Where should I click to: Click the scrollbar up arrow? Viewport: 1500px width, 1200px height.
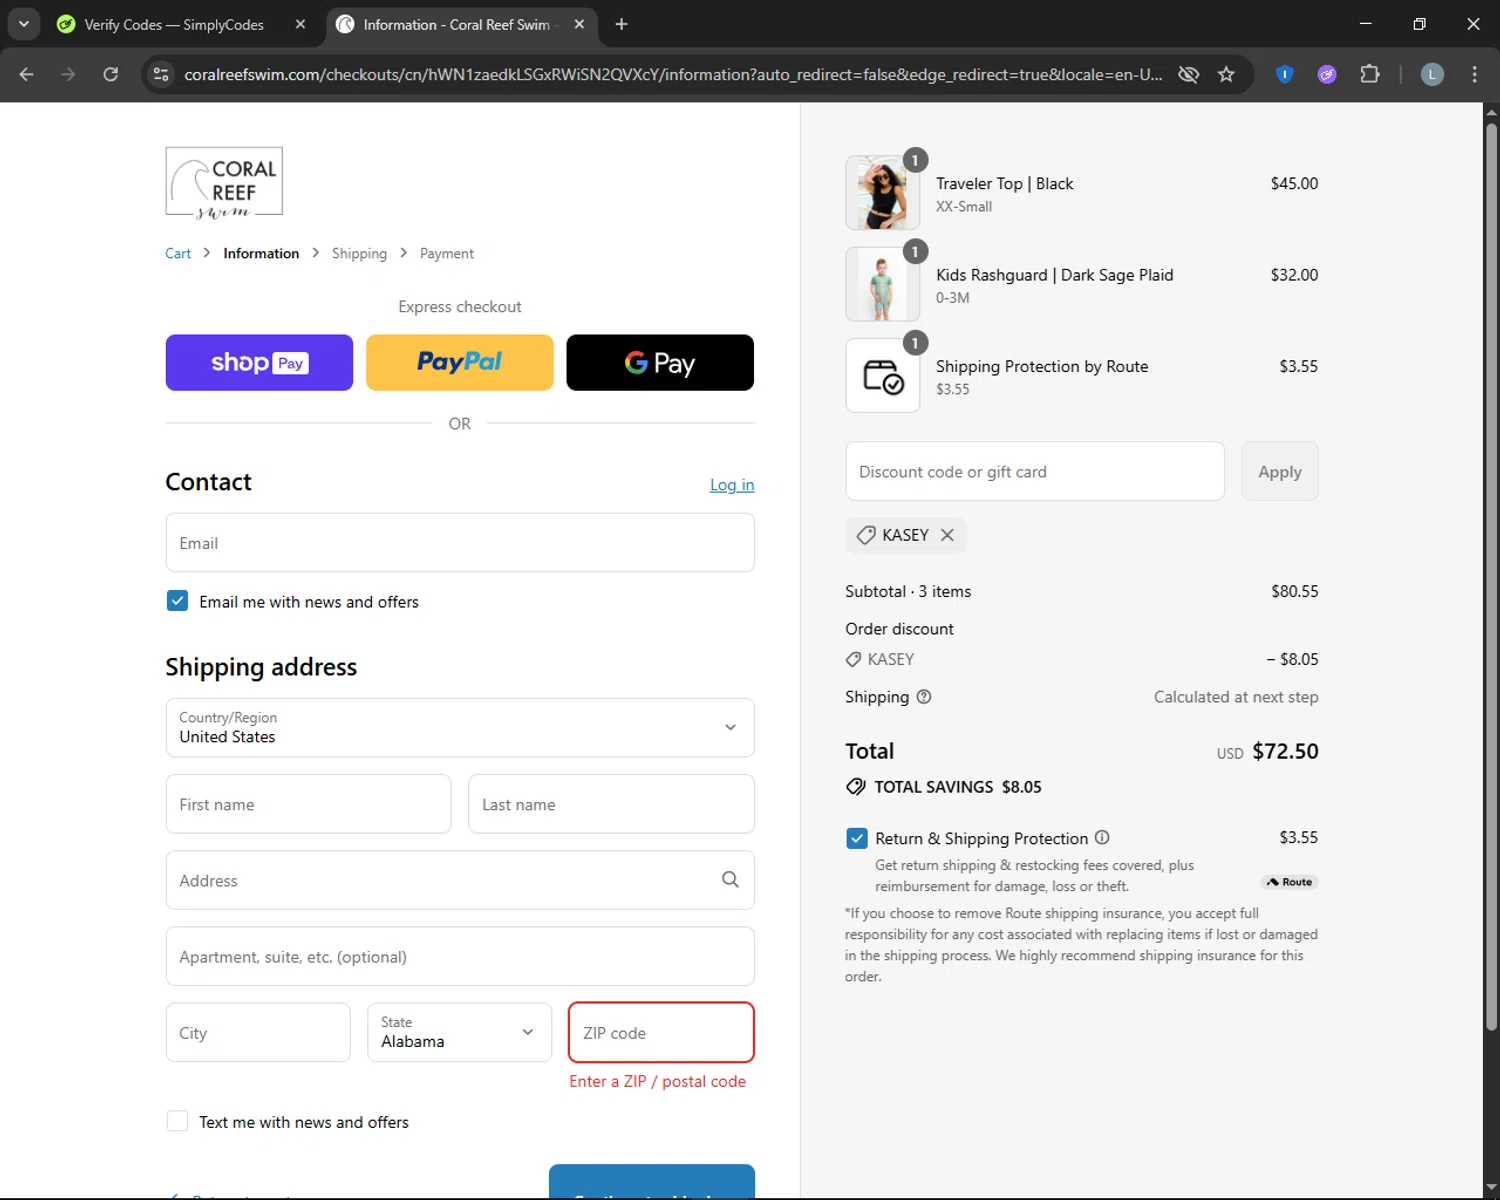point(1491,112)
